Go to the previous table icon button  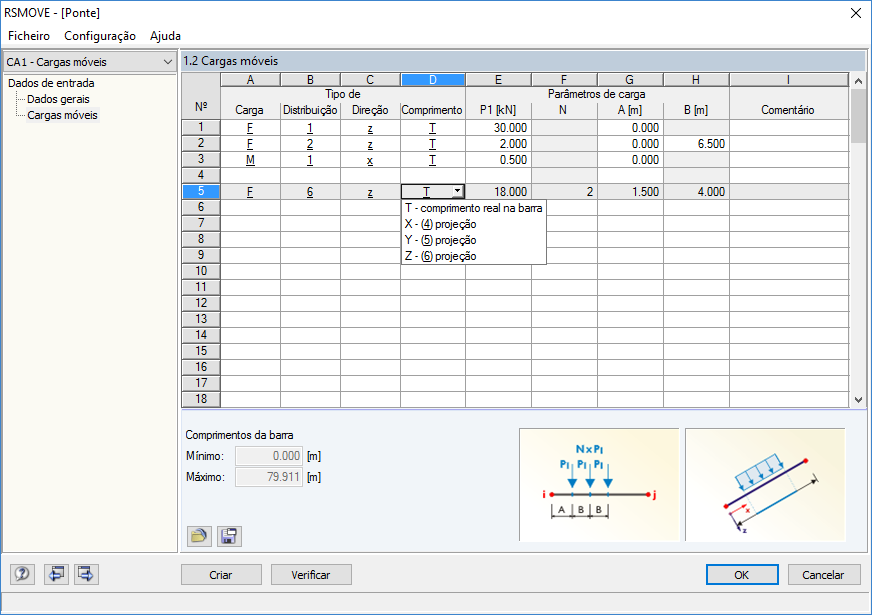click(56, 574)
